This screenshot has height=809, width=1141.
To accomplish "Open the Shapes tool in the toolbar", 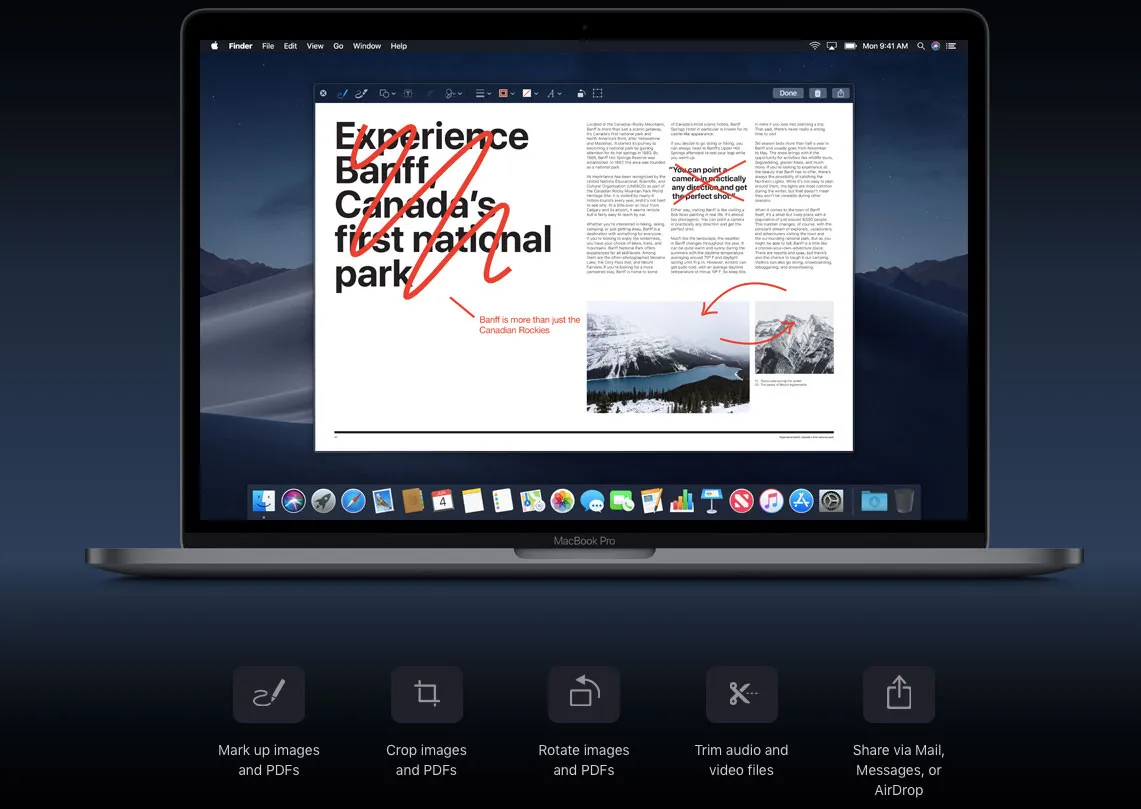I will (x=385, y=92).
